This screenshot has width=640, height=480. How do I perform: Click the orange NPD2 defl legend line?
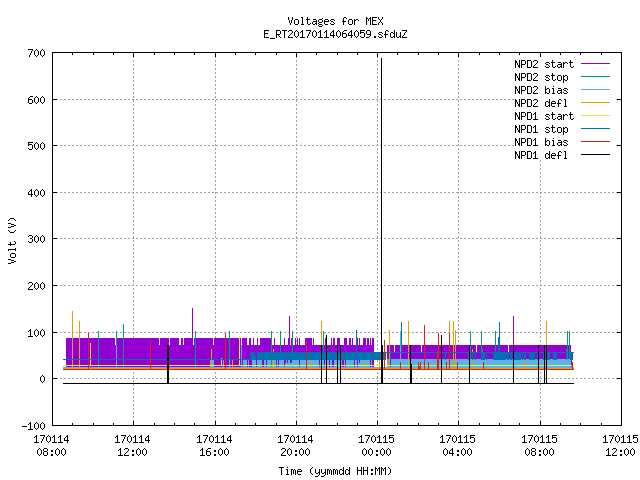596,102
